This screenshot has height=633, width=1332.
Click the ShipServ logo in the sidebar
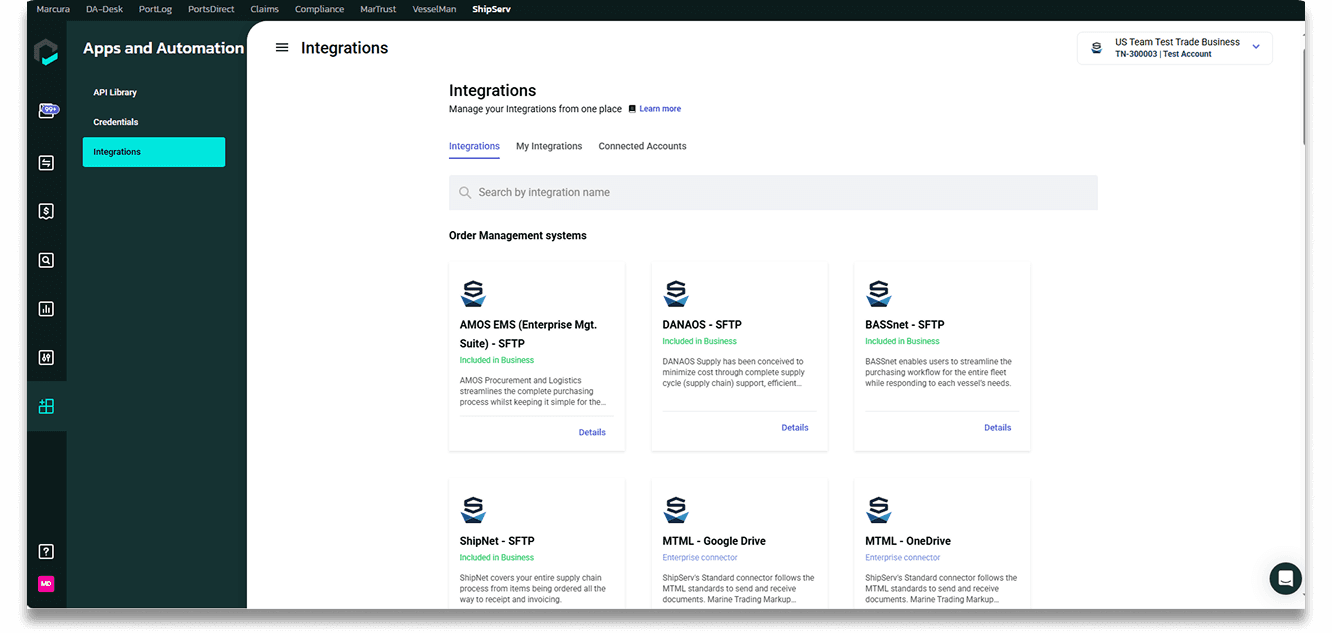(x=46, y=51)
